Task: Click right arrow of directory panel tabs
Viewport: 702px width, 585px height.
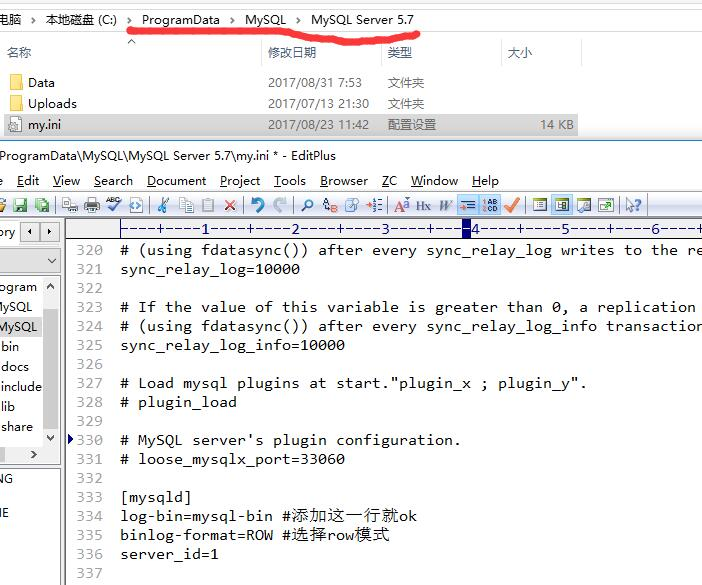Action: tap(49, 232)
